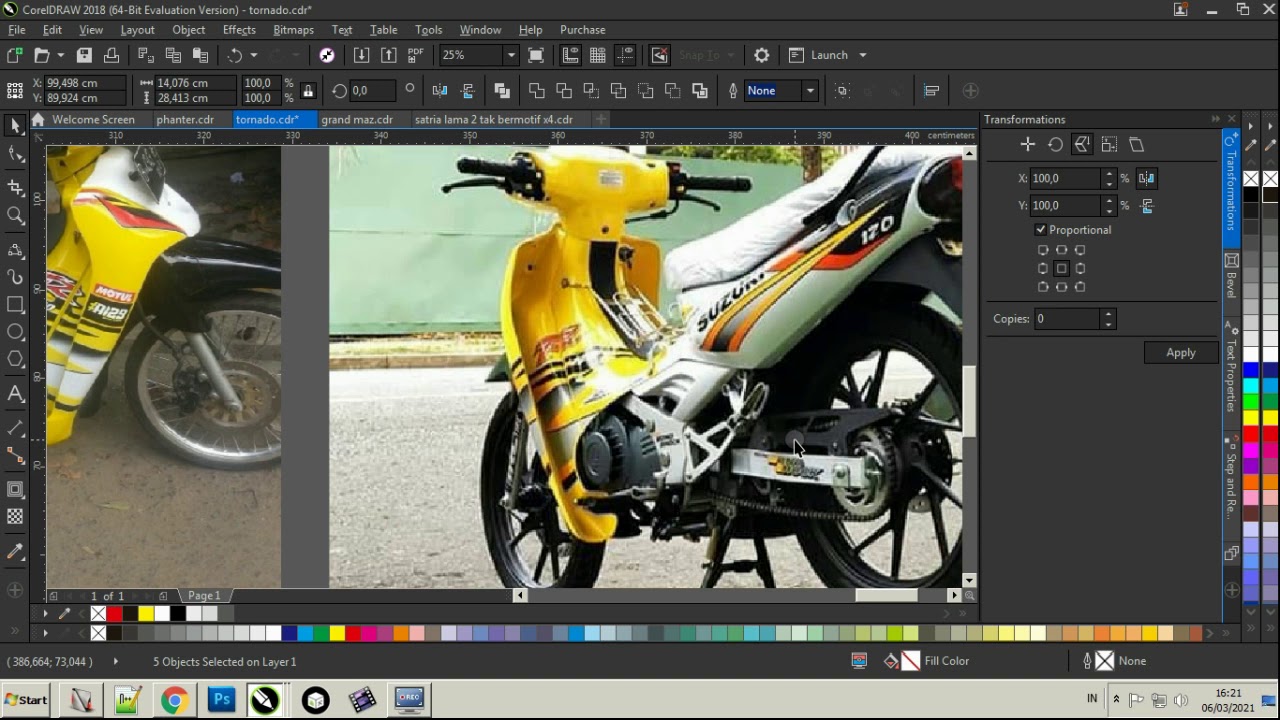Click the Apply button

tap(1180, 352)
